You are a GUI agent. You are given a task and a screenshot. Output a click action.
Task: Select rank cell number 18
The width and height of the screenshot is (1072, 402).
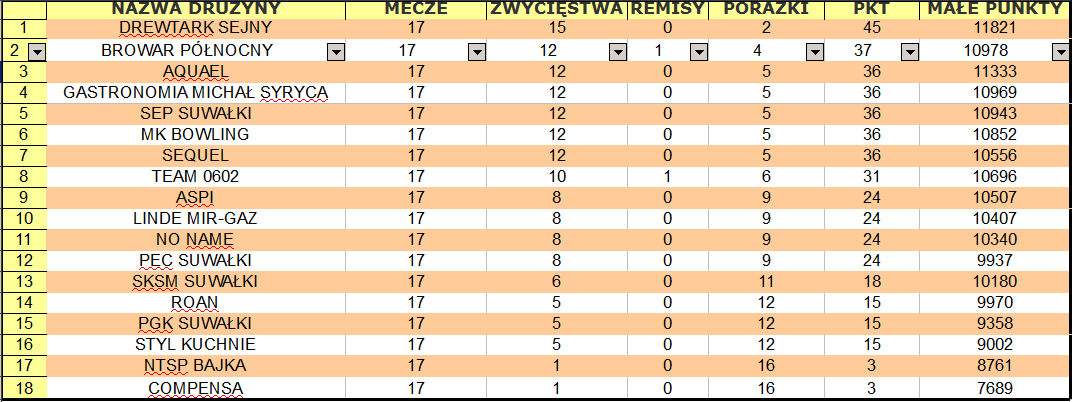24,388
